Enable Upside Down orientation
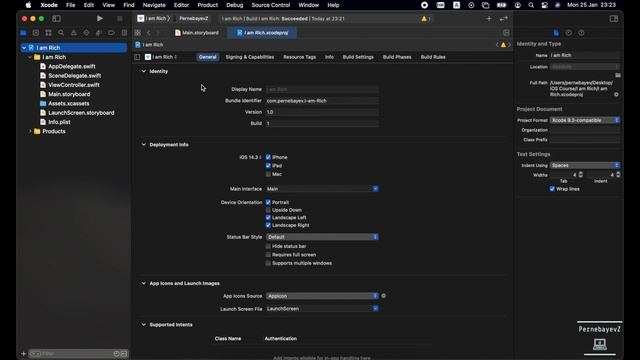The width and height of the screenshot is (640, 360). pos(268,210)
